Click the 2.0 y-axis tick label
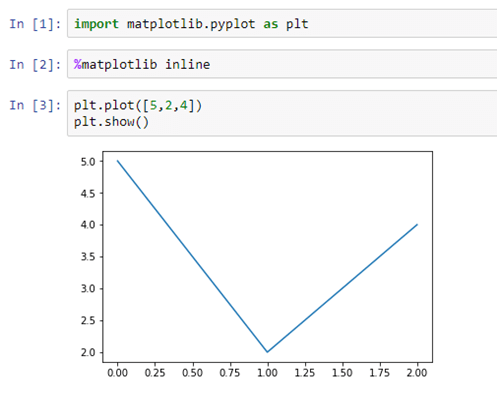 point(88,352)
